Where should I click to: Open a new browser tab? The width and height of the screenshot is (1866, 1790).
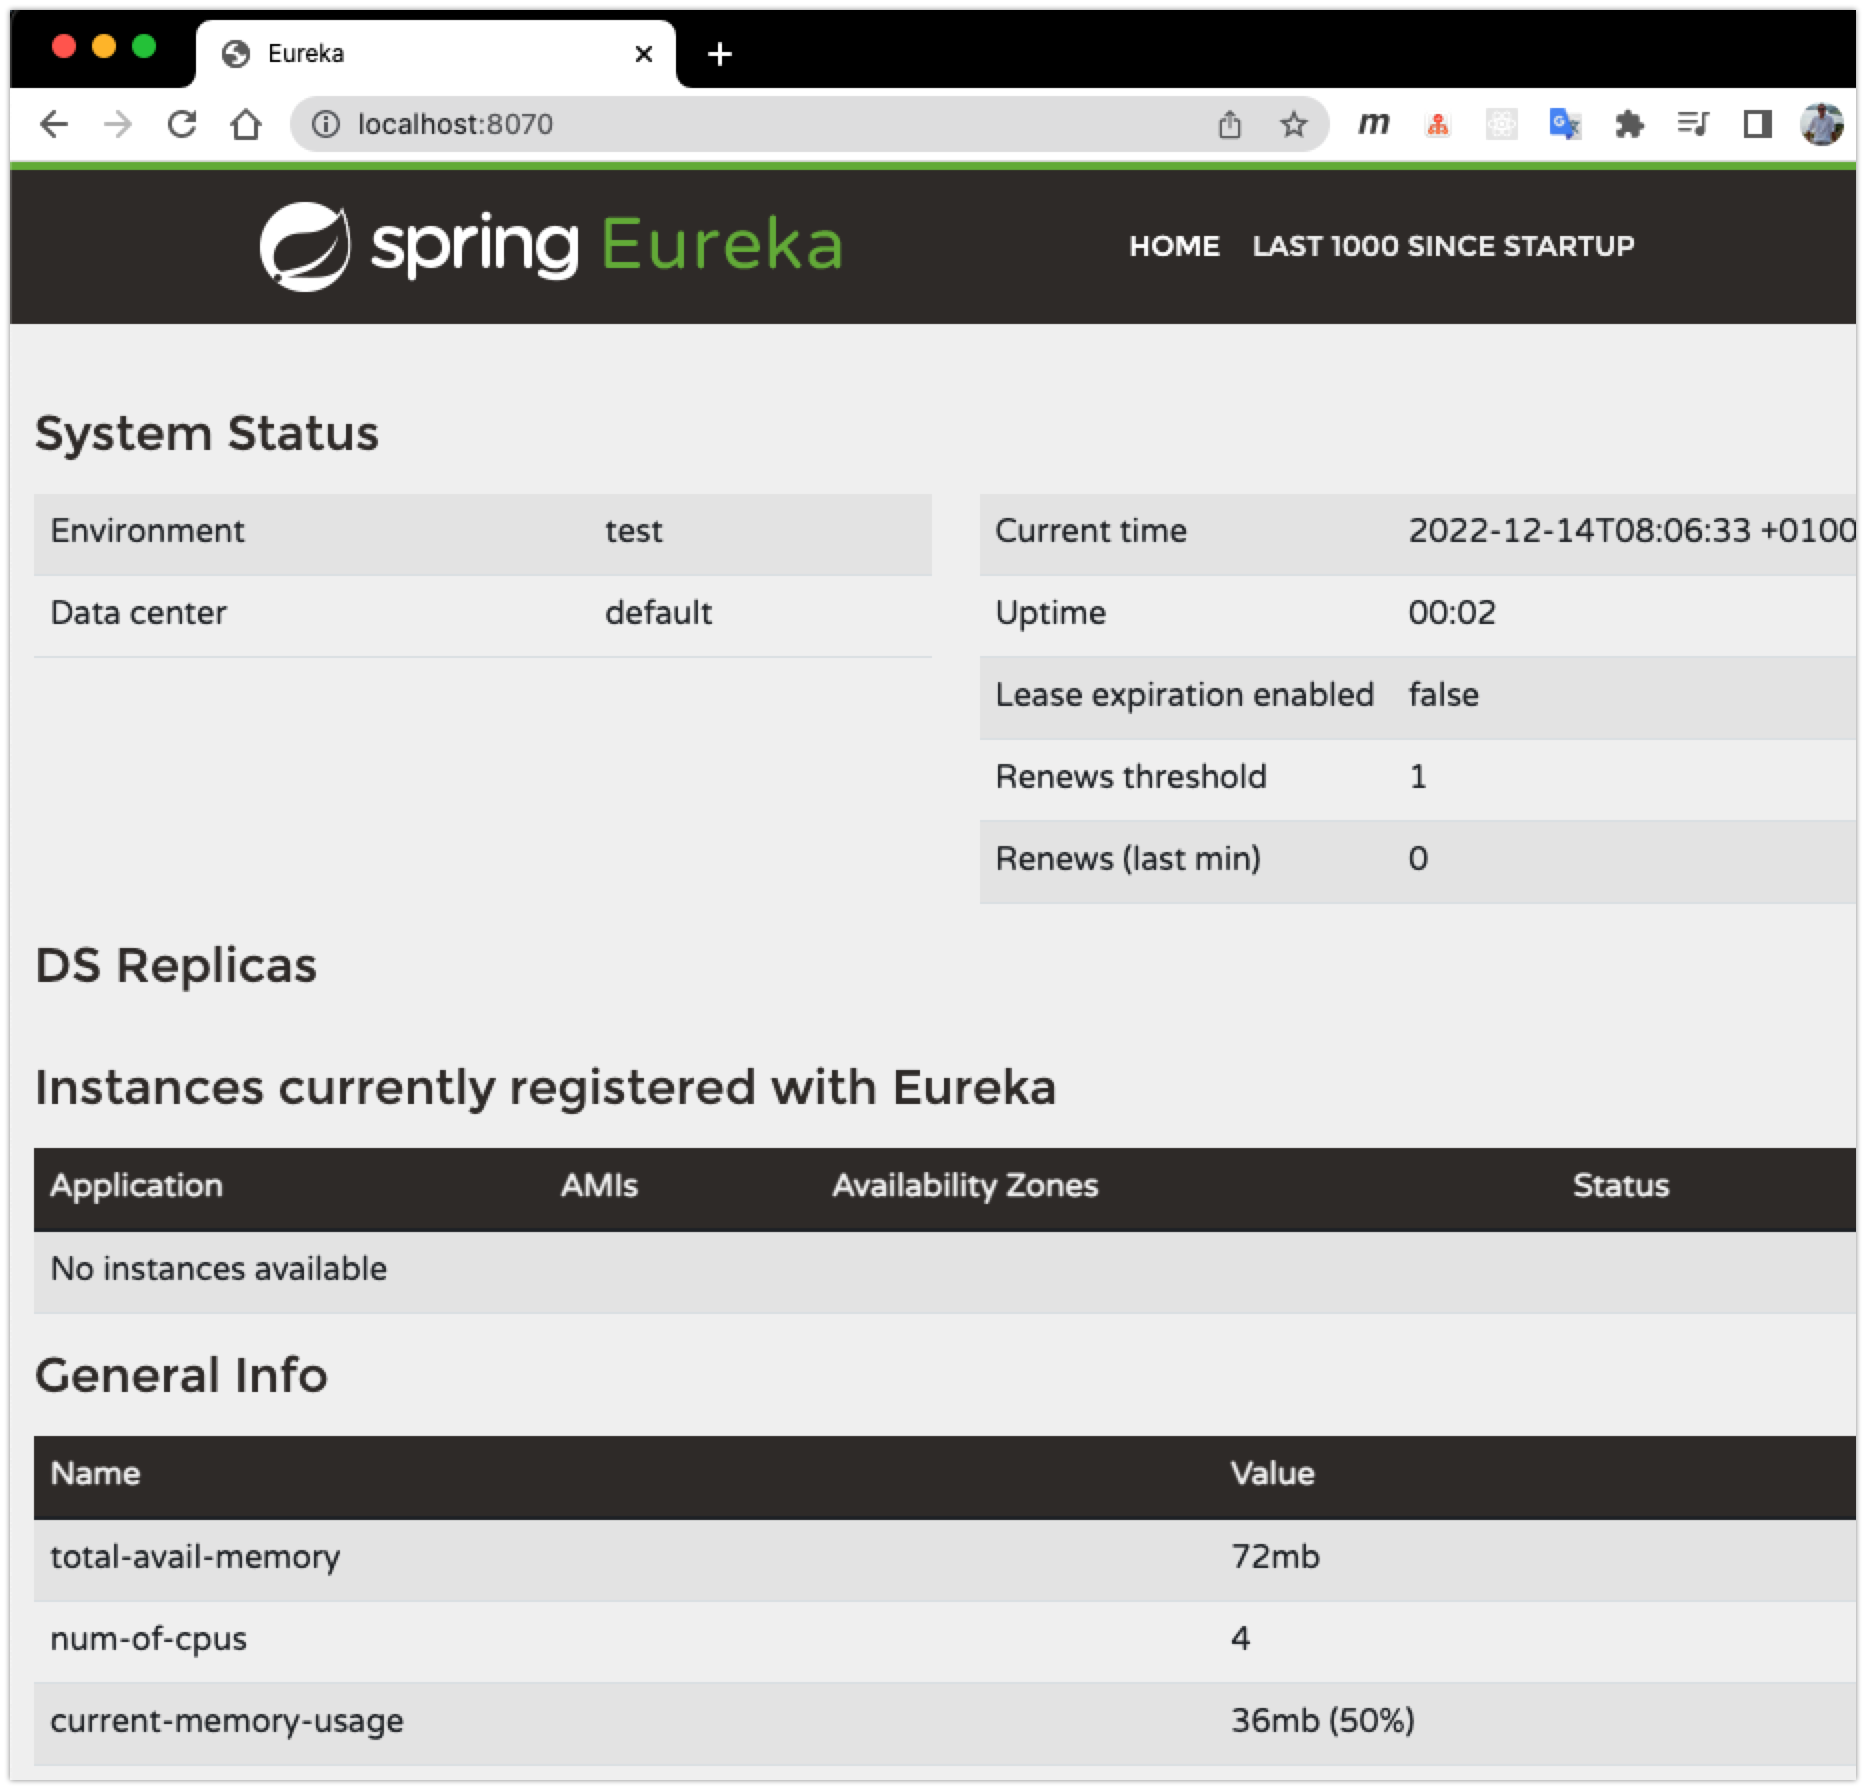720,54
